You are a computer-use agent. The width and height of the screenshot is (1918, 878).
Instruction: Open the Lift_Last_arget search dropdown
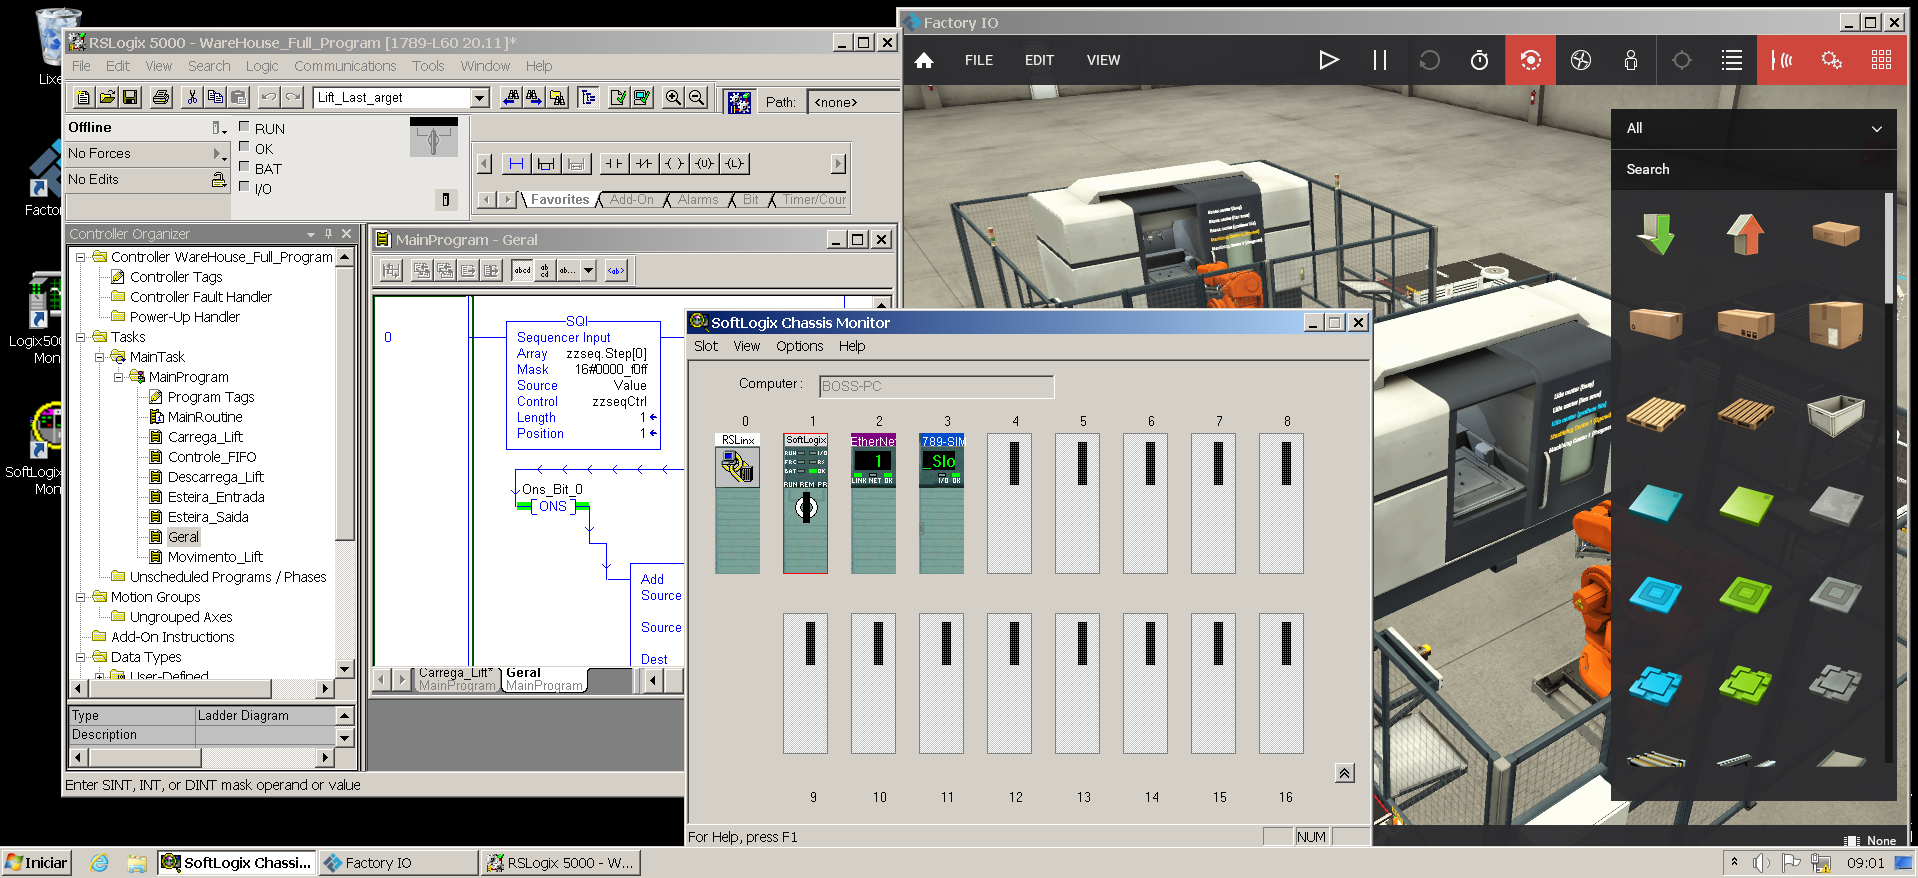point(480,97)
